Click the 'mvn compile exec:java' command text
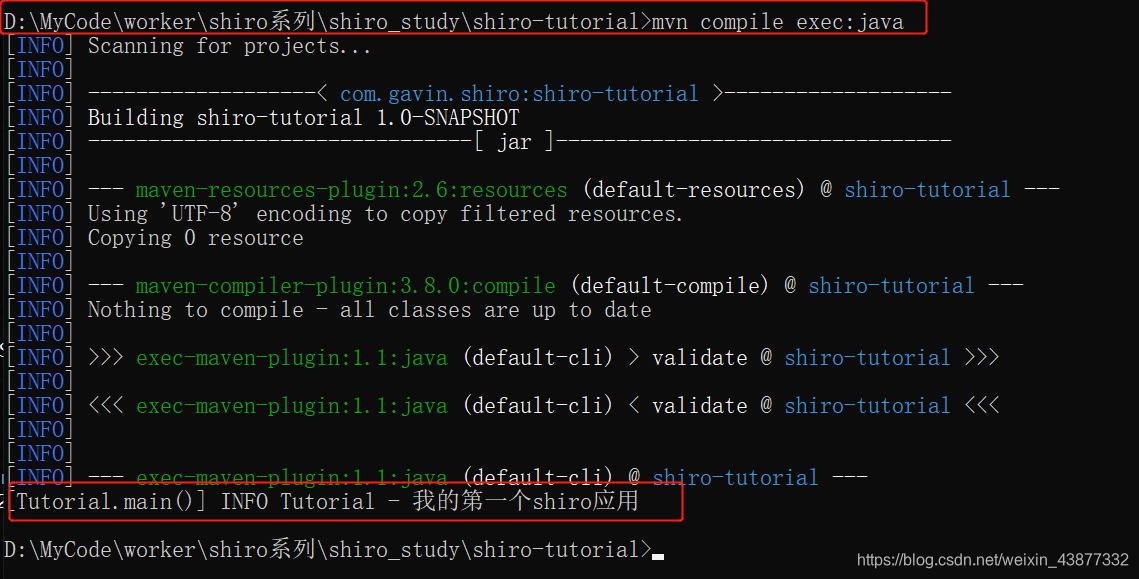 pyautogui.click(x=777, y=22)
